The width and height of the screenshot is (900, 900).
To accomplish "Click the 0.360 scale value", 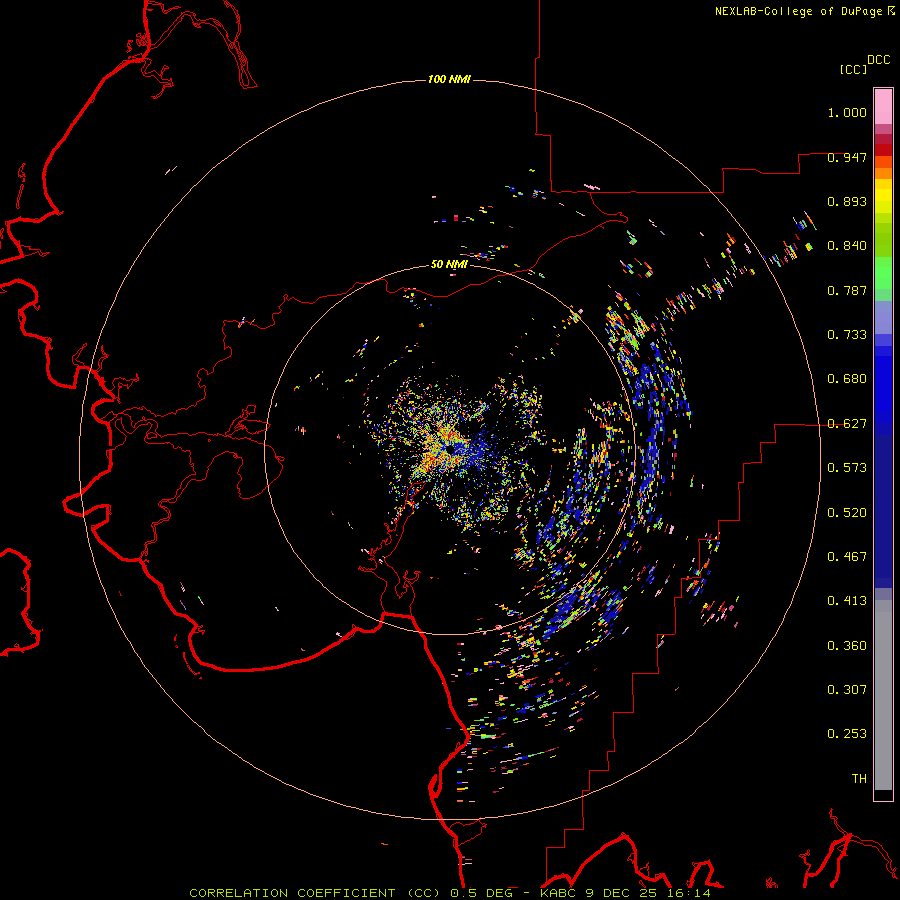I will [x=847, y=646].
